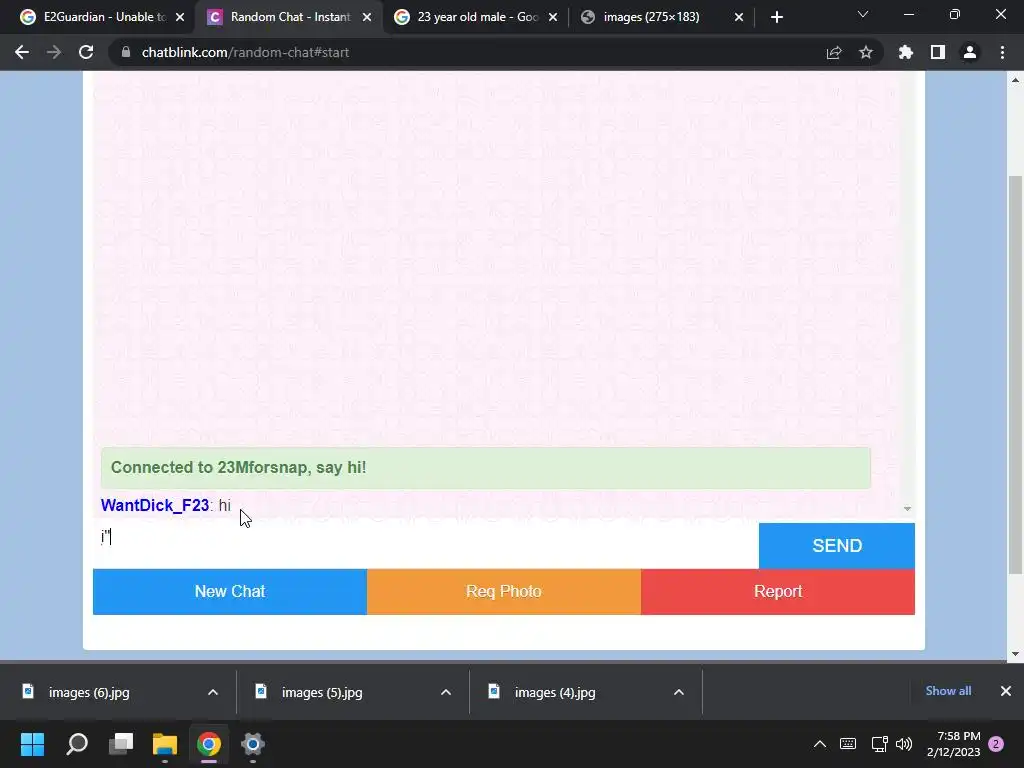
Task: Report the chat partner
Action: (x=778, y=592)
